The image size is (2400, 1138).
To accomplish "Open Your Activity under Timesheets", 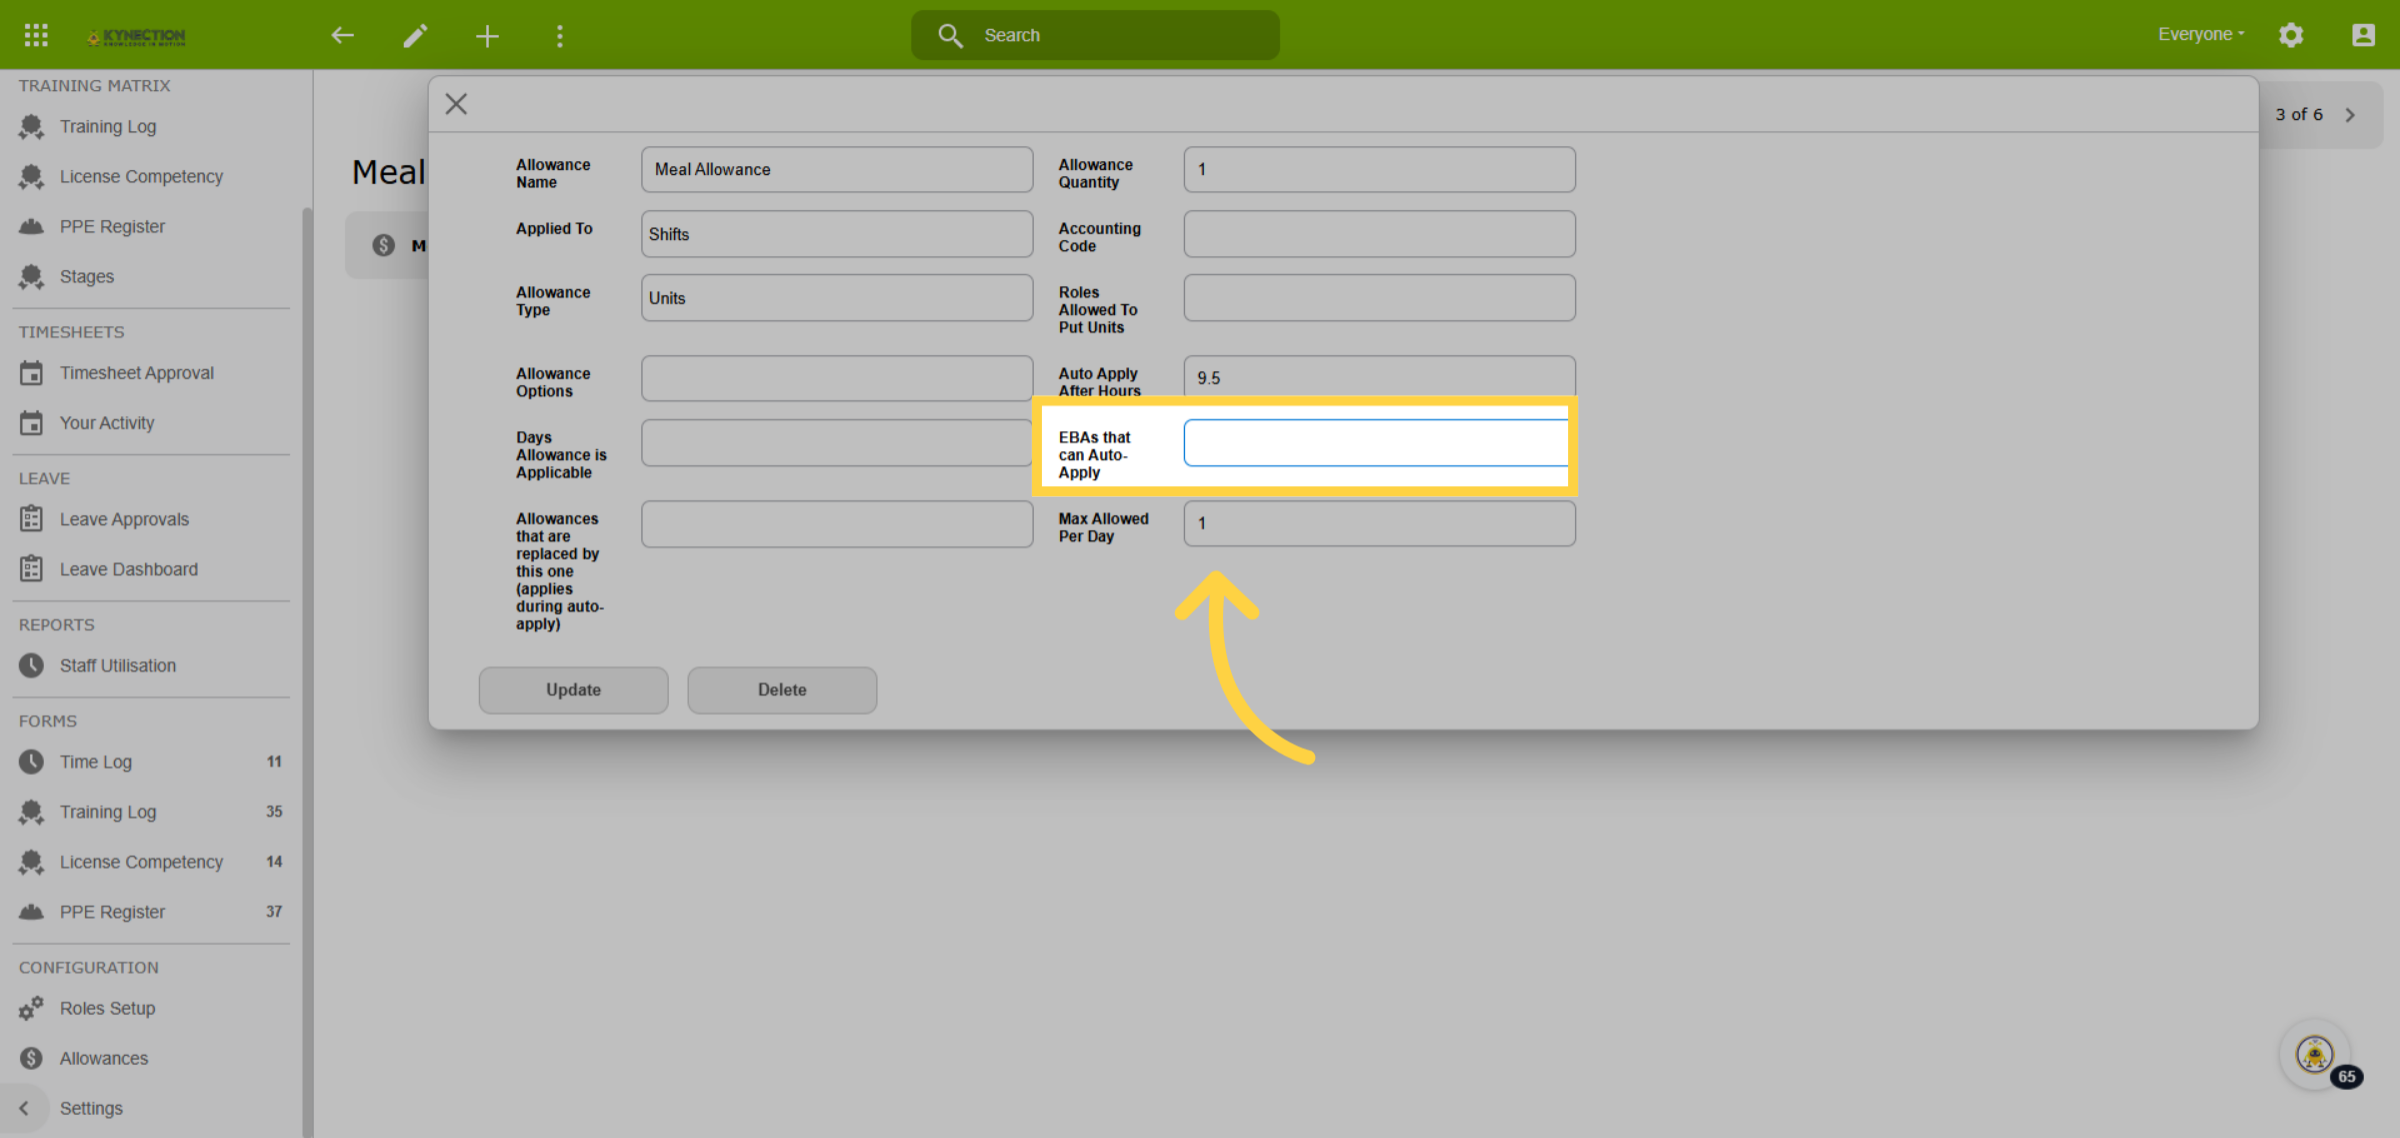I will pyautogui.click(x=107, y=423).
